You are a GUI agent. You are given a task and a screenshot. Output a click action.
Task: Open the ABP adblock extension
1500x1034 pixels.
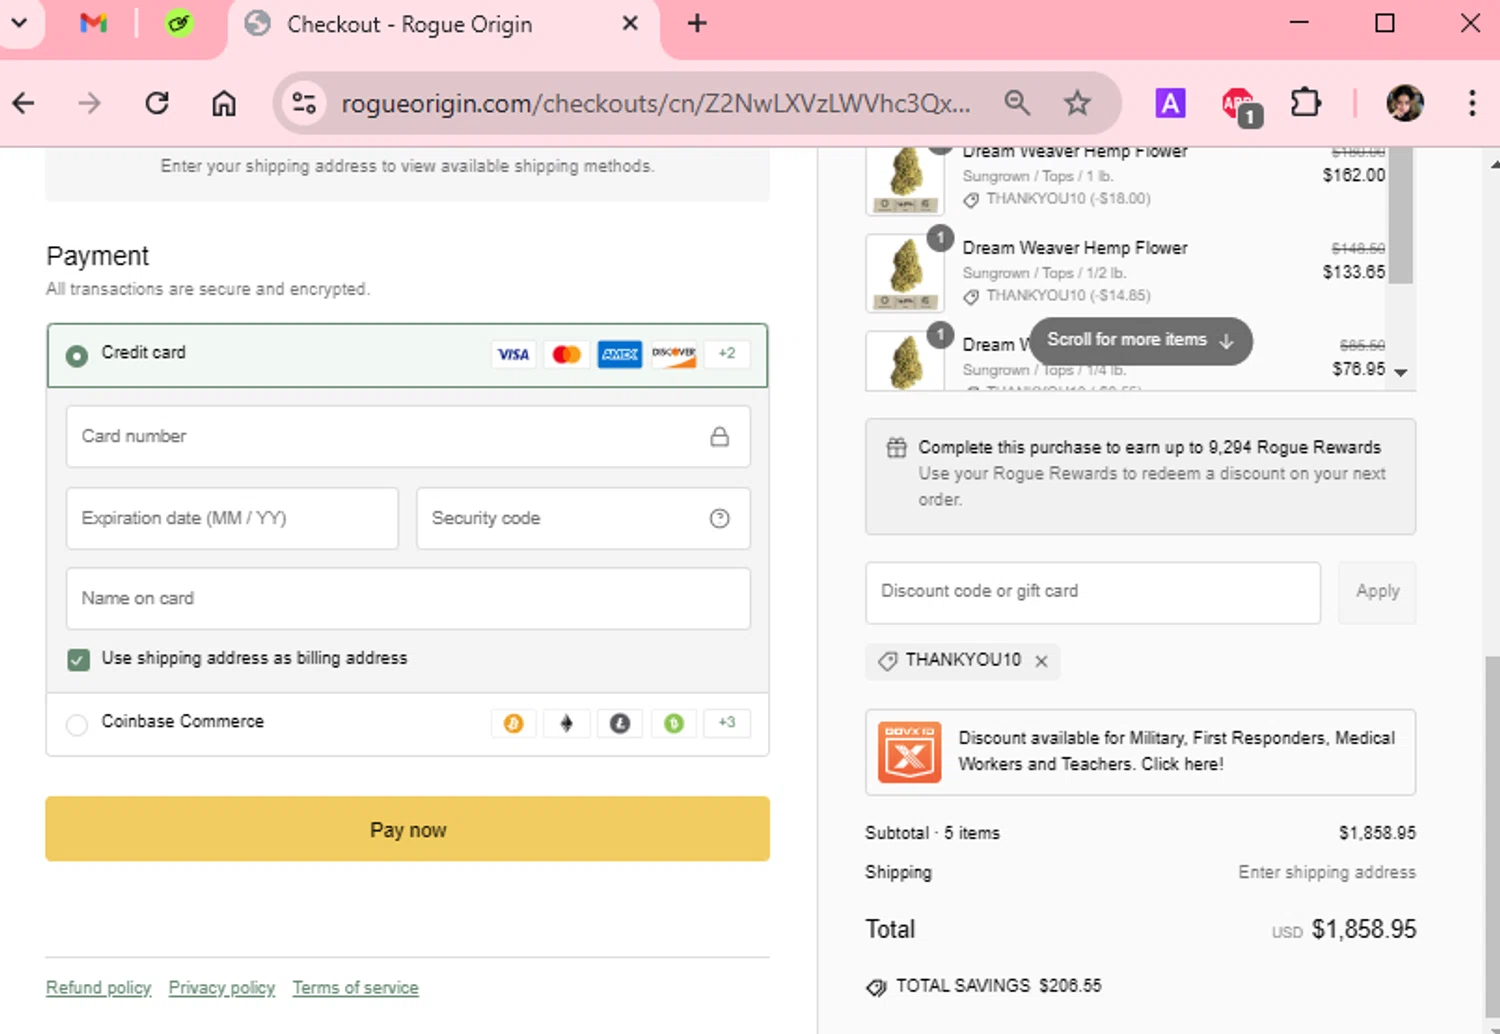[1240, 105]
